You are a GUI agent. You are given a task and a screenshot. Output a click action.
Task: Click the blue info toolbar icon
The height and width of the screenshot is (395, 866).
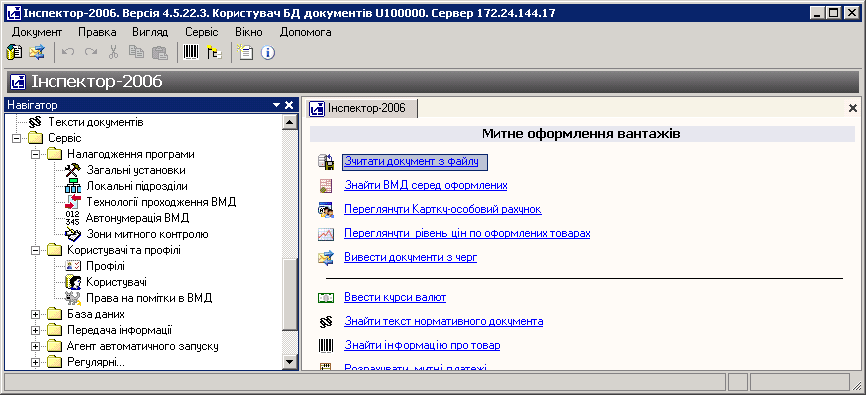pyautogui.click(x=268, y=52)
